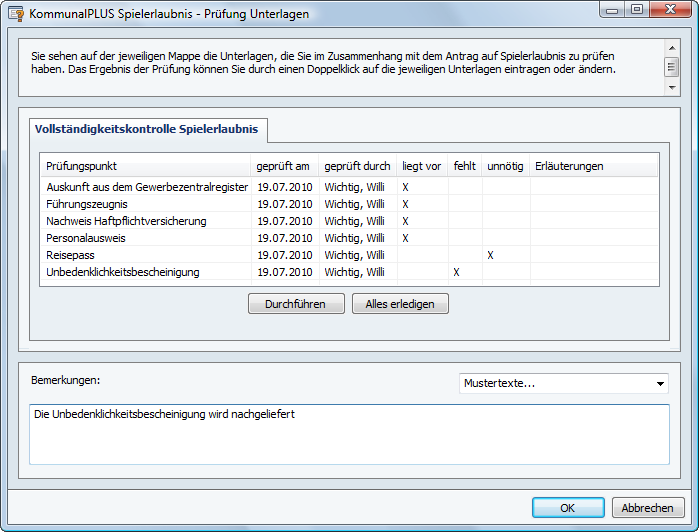Select the Vollständigkeitskontrolle Spielerlaubnis tab
Image resolution: width=699 pixels, height=532 pixels.
click(x=147, y=129)
